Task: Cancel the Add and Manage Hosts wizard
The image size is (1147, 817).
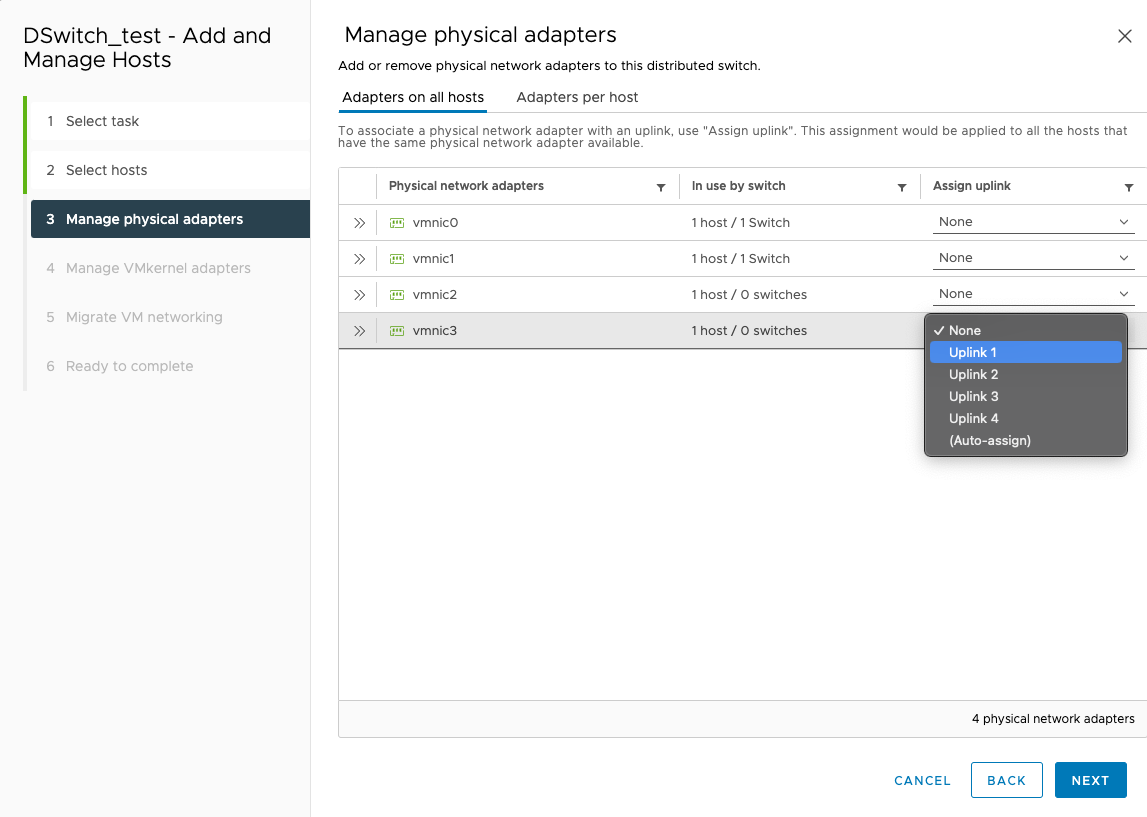Action: [921, 780]
